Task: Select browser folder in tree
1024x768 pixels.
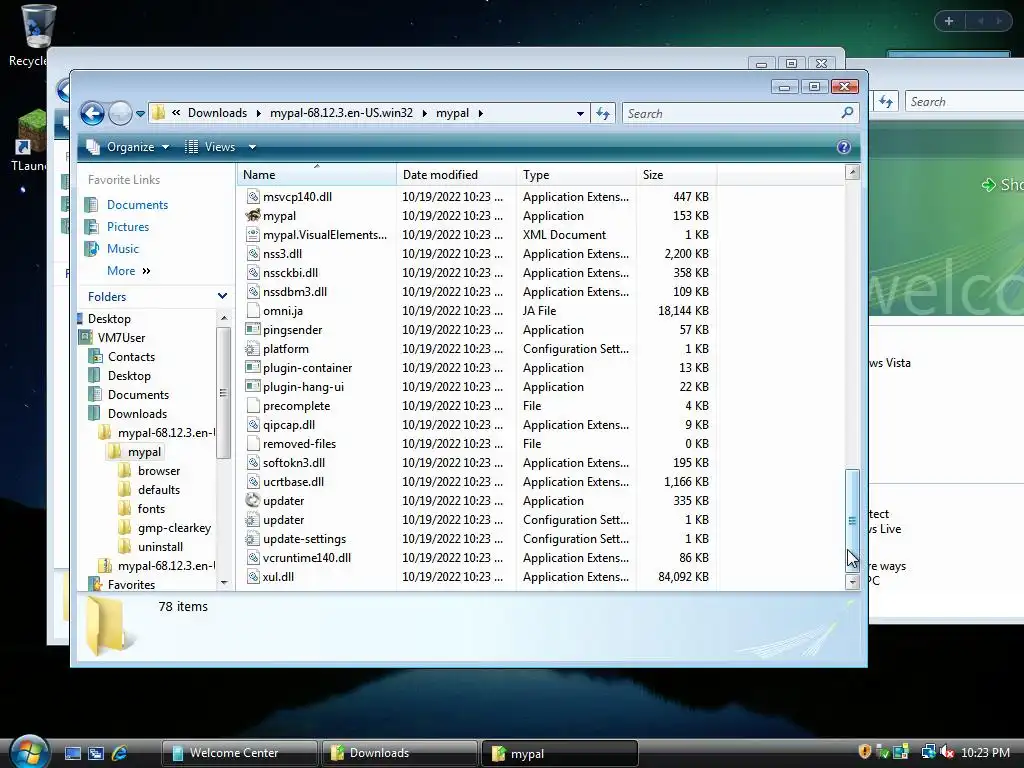Action: tap(159, 471)
